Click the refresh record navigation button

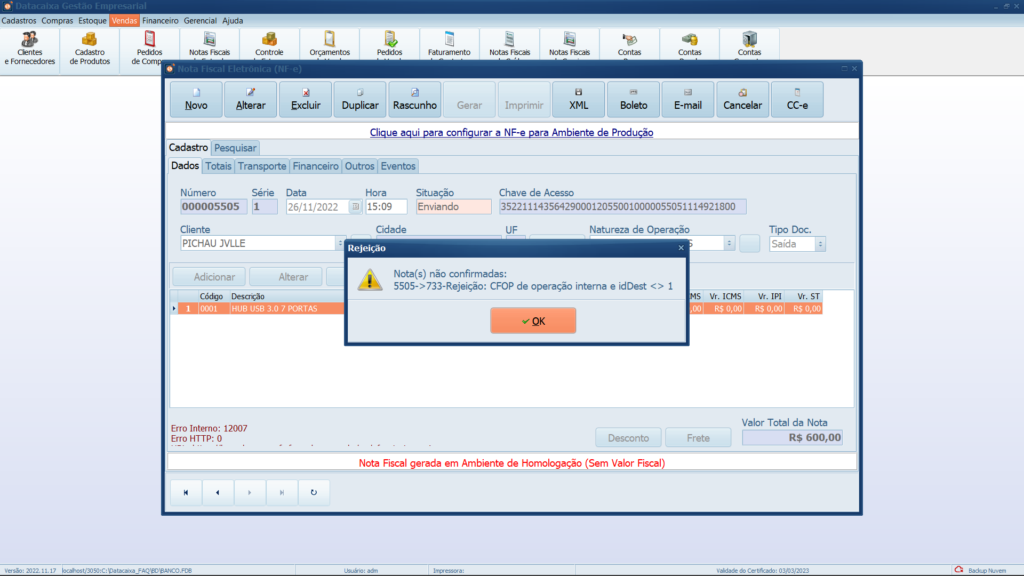[314, 492]
